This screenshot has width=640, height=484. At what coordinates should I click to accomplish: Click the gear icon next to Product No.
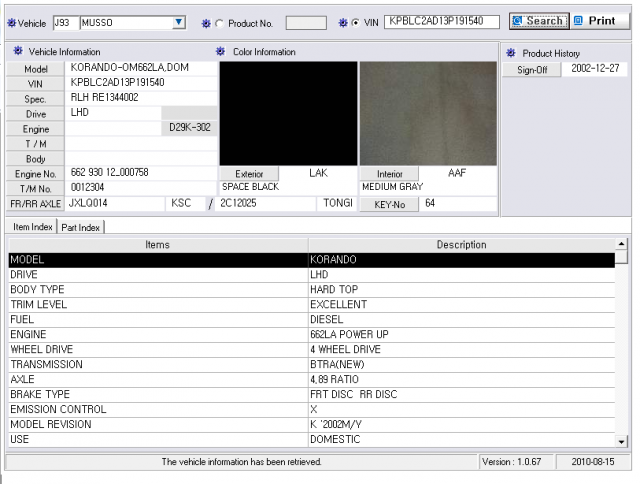point(206,24)
